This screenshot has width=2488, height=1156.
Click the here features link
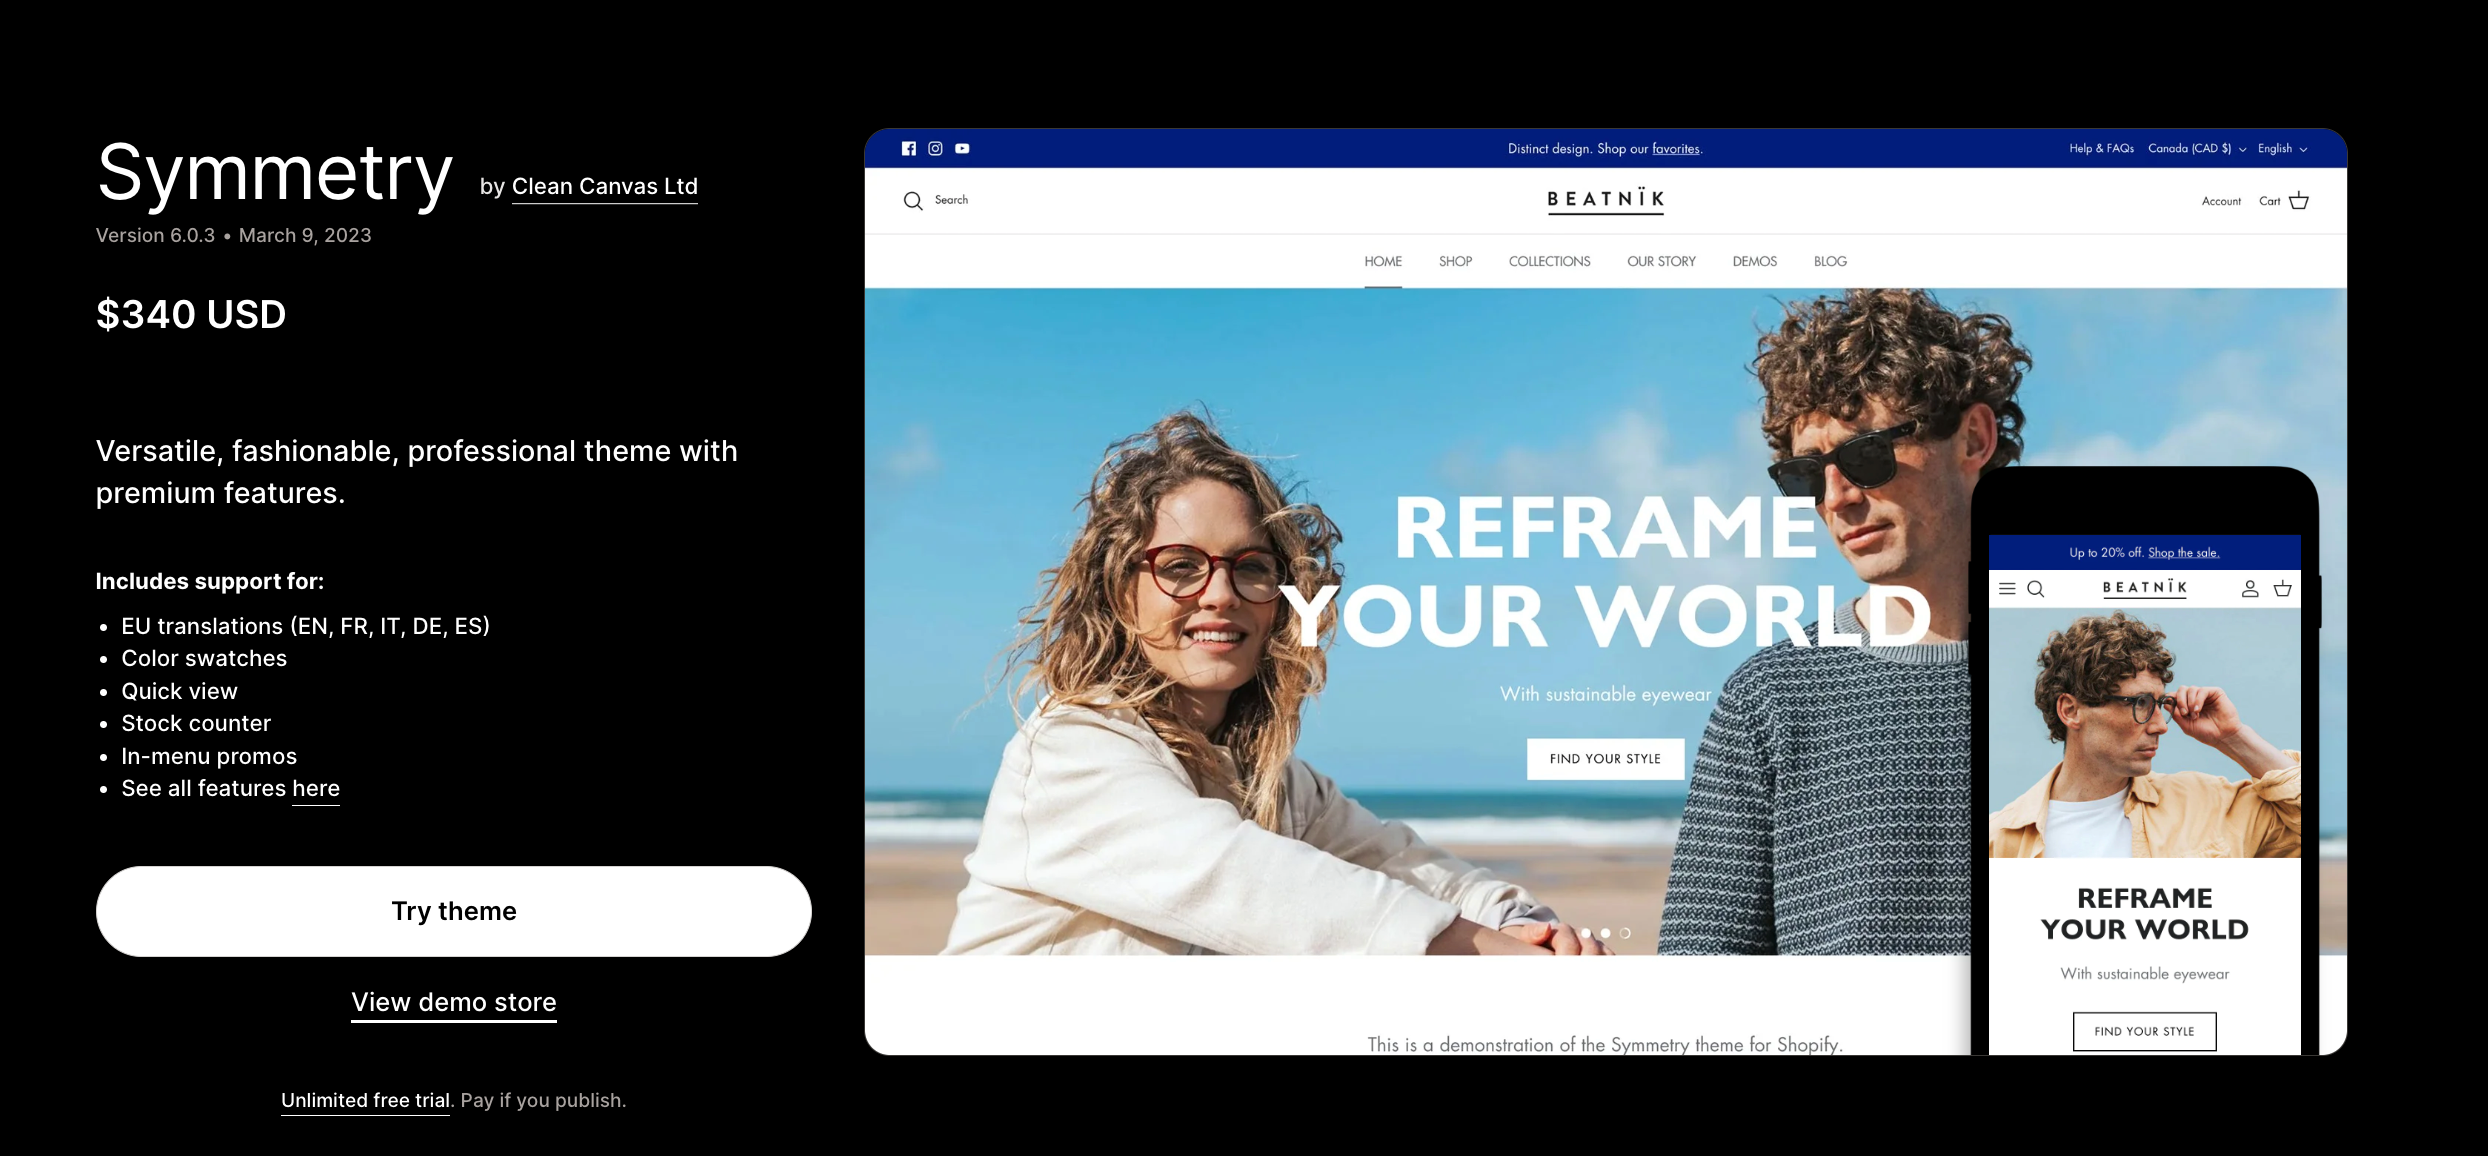click(x=314, y=788)
